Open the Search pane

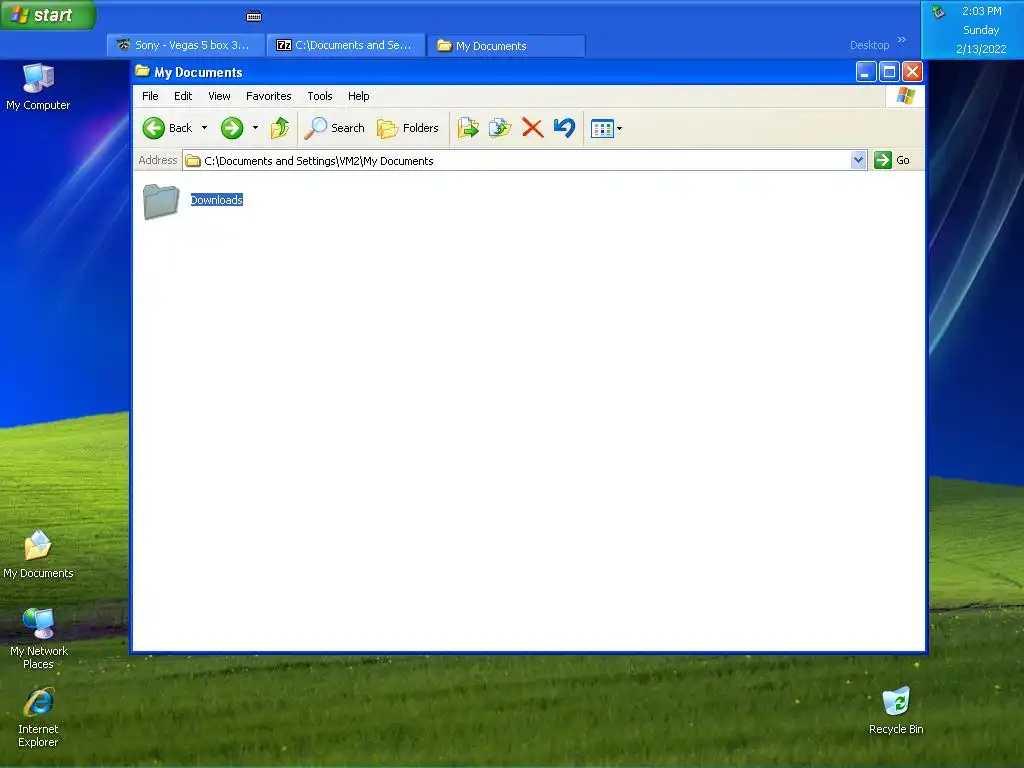point(334,128)
